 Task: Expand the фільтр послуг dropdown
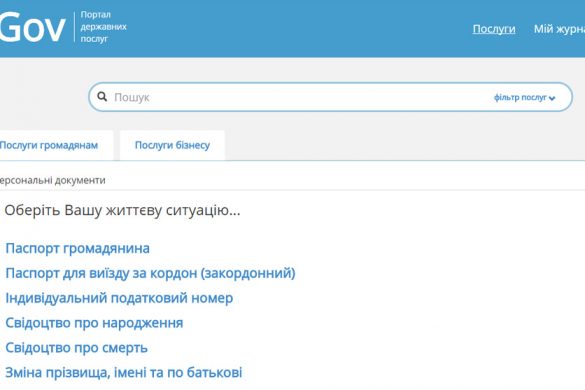525,97
